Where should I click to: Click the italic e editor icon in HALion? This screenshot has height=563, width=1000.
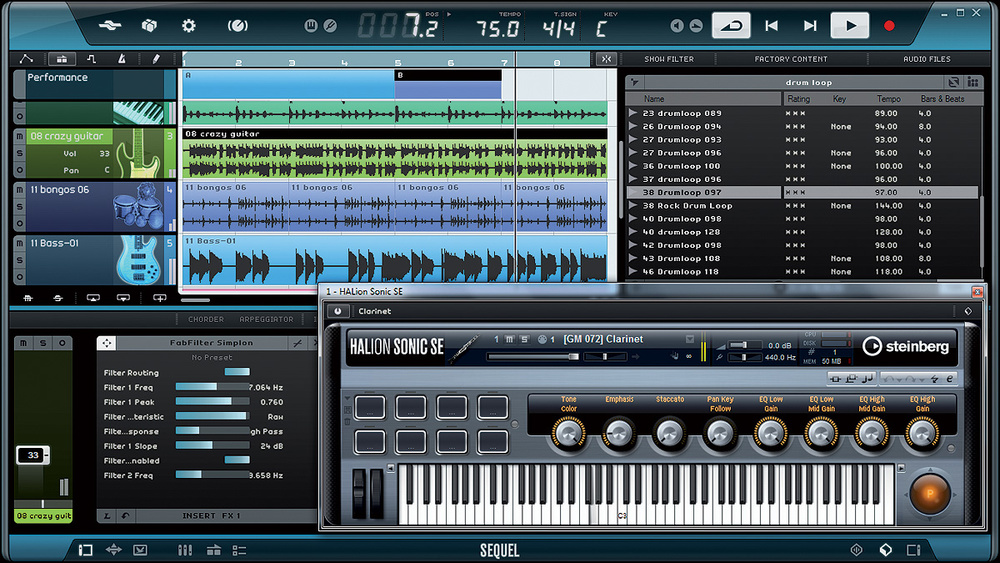(x=950, y=379)
